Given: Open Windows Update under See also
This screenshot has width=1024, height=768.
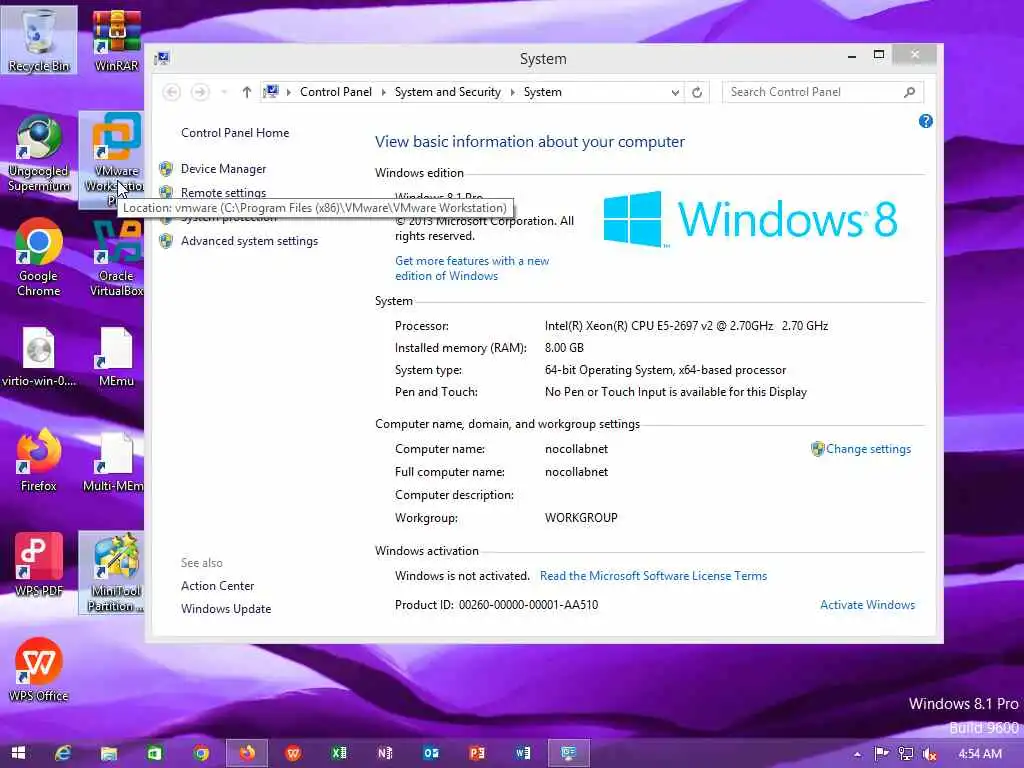Looking at the screenshot, I should [226, 609].
